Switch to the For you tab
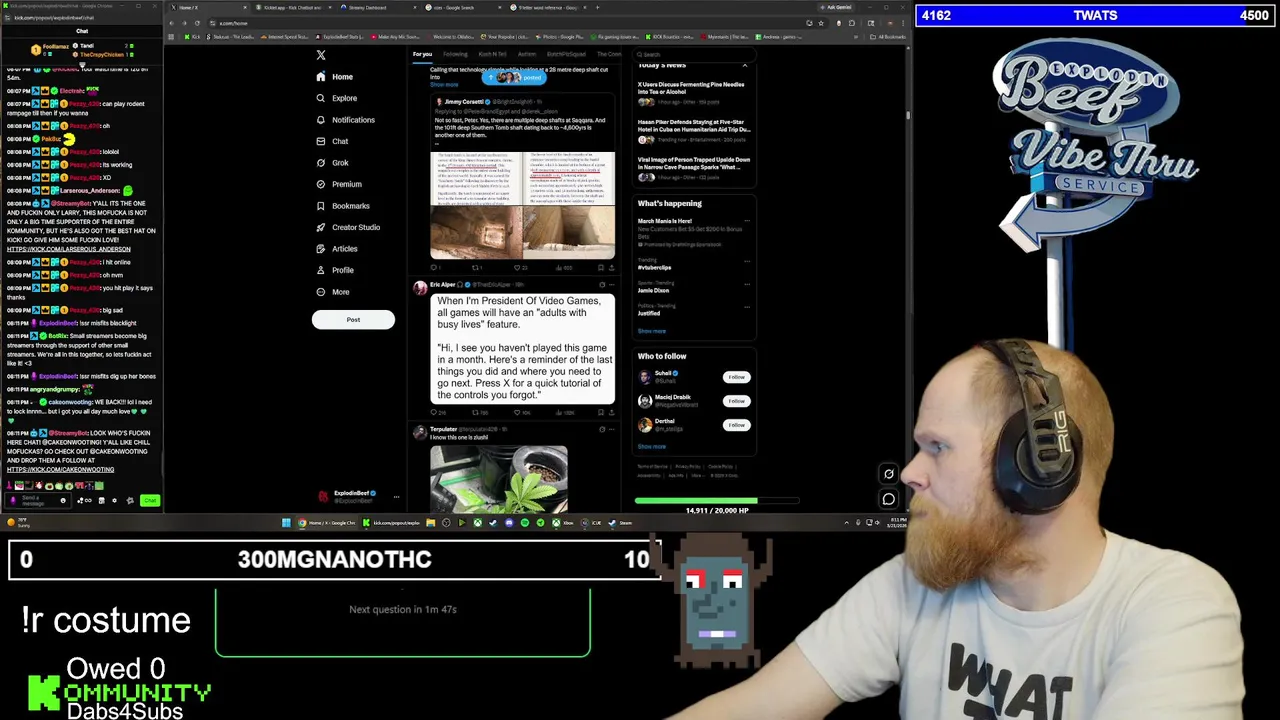1280x720 pixels. click(422, 54)
